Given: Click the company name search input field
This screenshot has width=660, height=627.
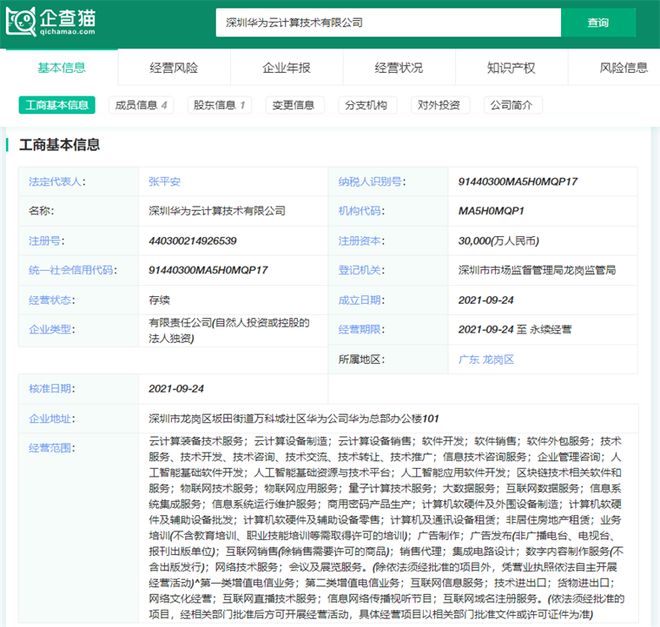Looking at the screenshot, I should click(x=388, y=23).
